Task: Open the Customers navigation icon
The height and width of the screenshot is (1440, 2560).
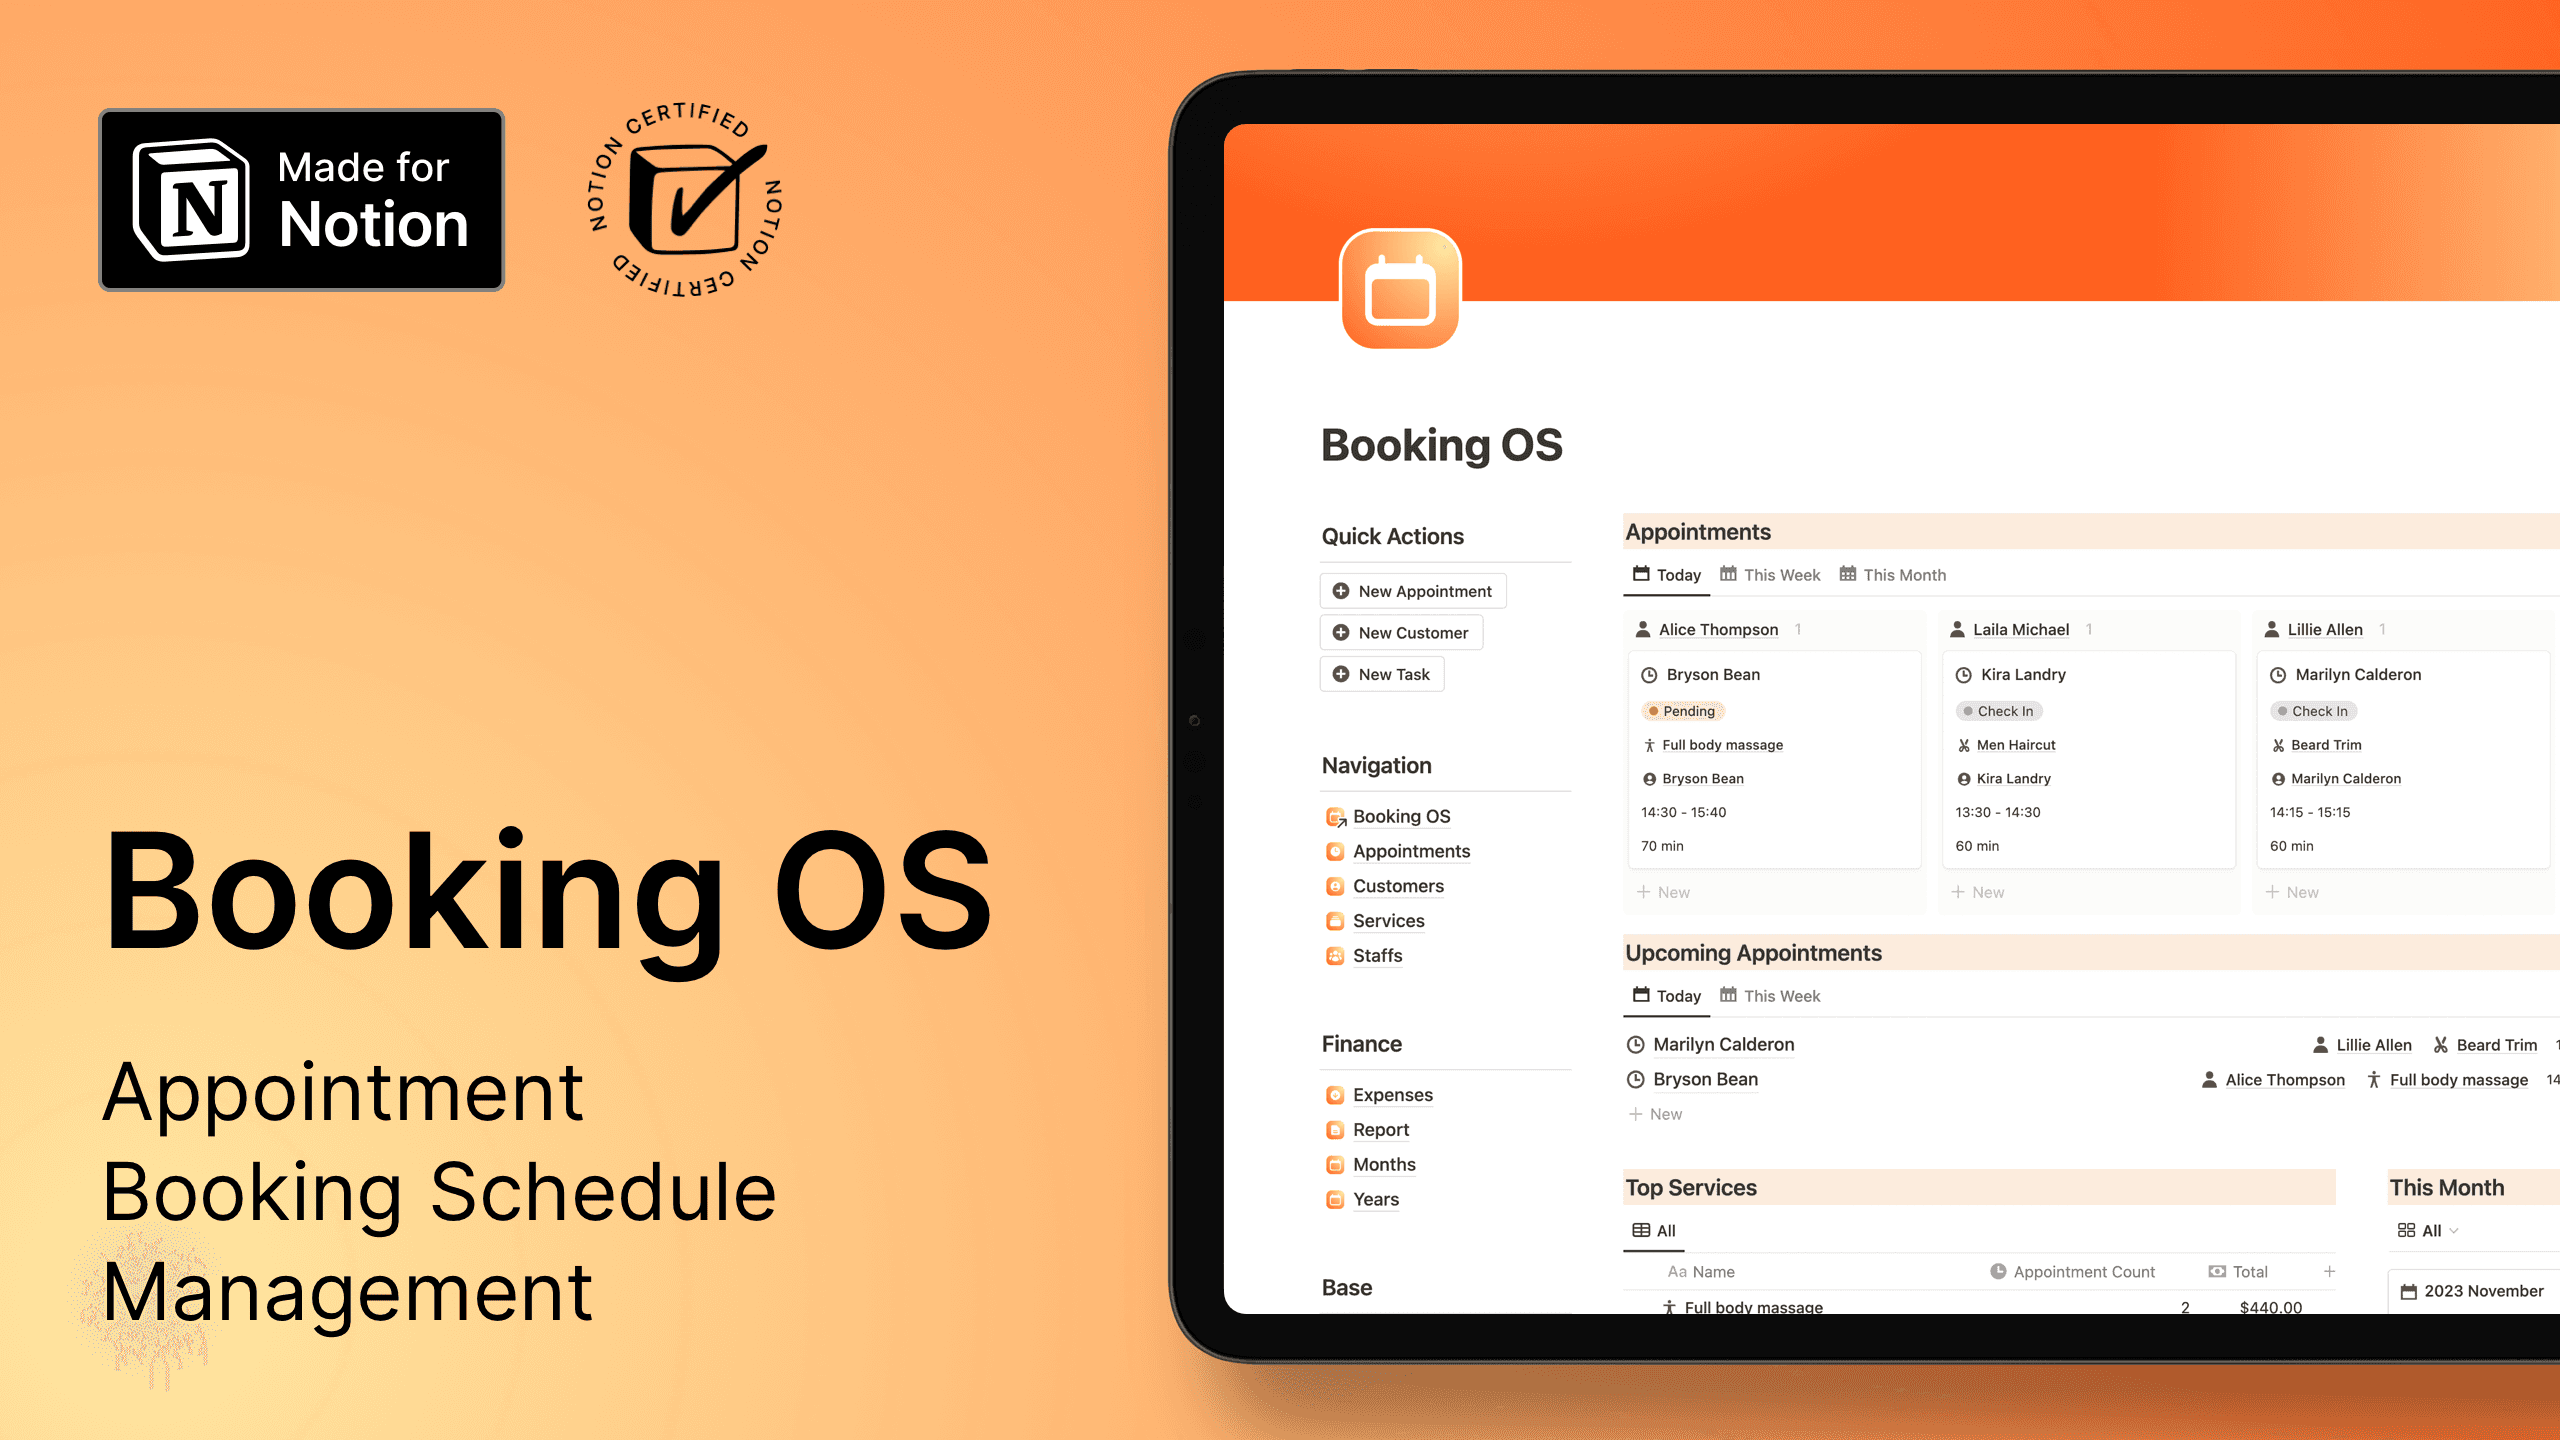Action: (x=1335, y=884)
